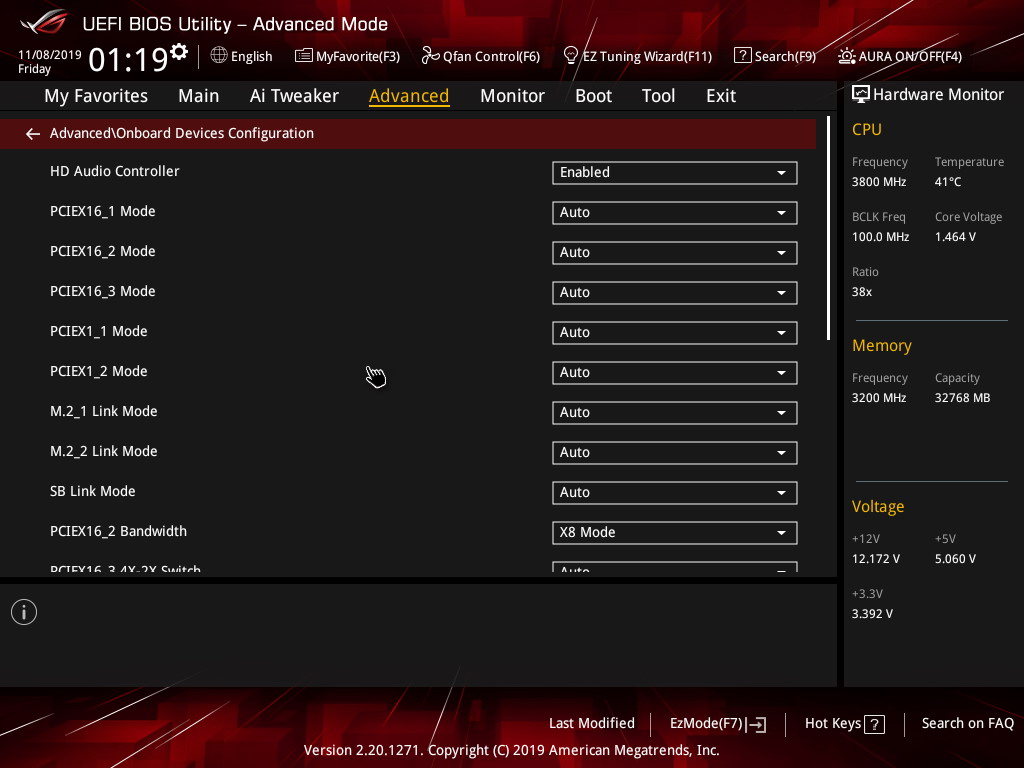Click the 01:19 clock display
Image resolution: width=1024 pixels, height=768 pixels.
click(128, 59)
